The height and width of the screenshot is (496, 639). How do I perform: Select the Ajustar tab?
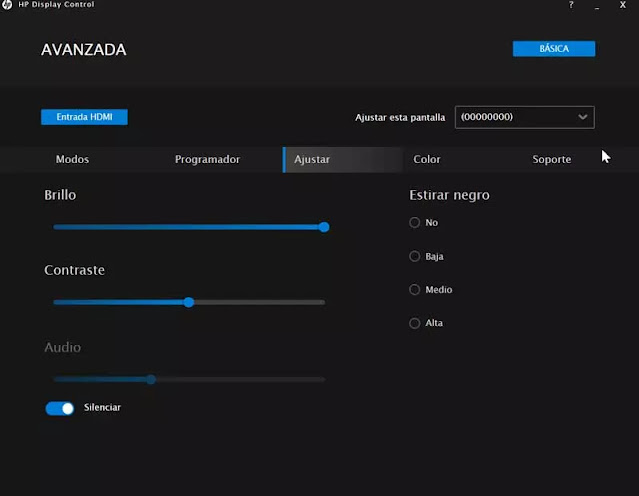tap(342, 160)
